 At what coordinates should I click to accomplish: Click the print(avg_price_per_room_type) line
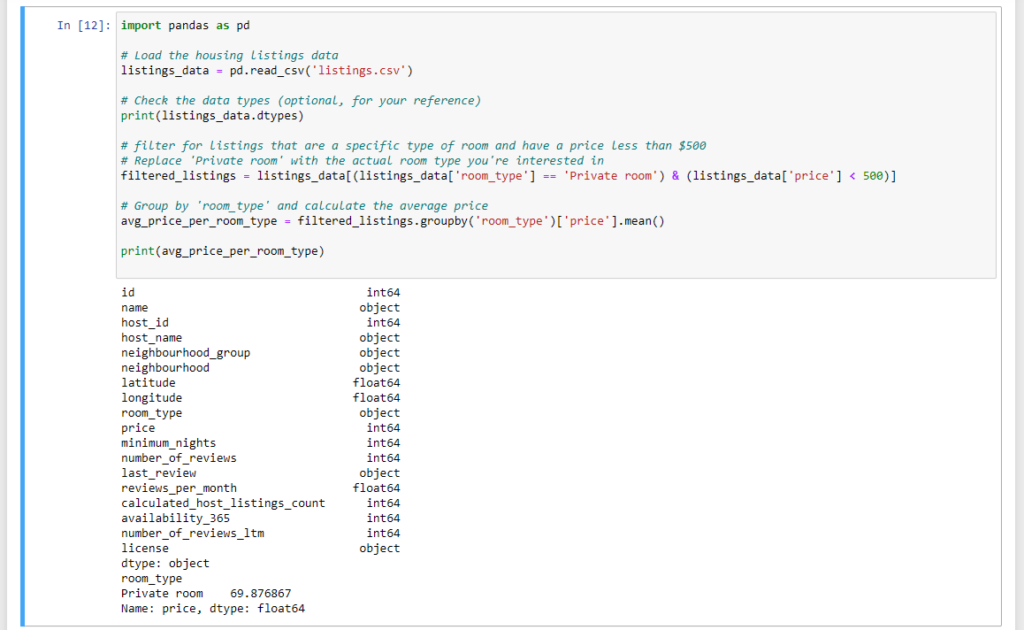click(221, 251)
